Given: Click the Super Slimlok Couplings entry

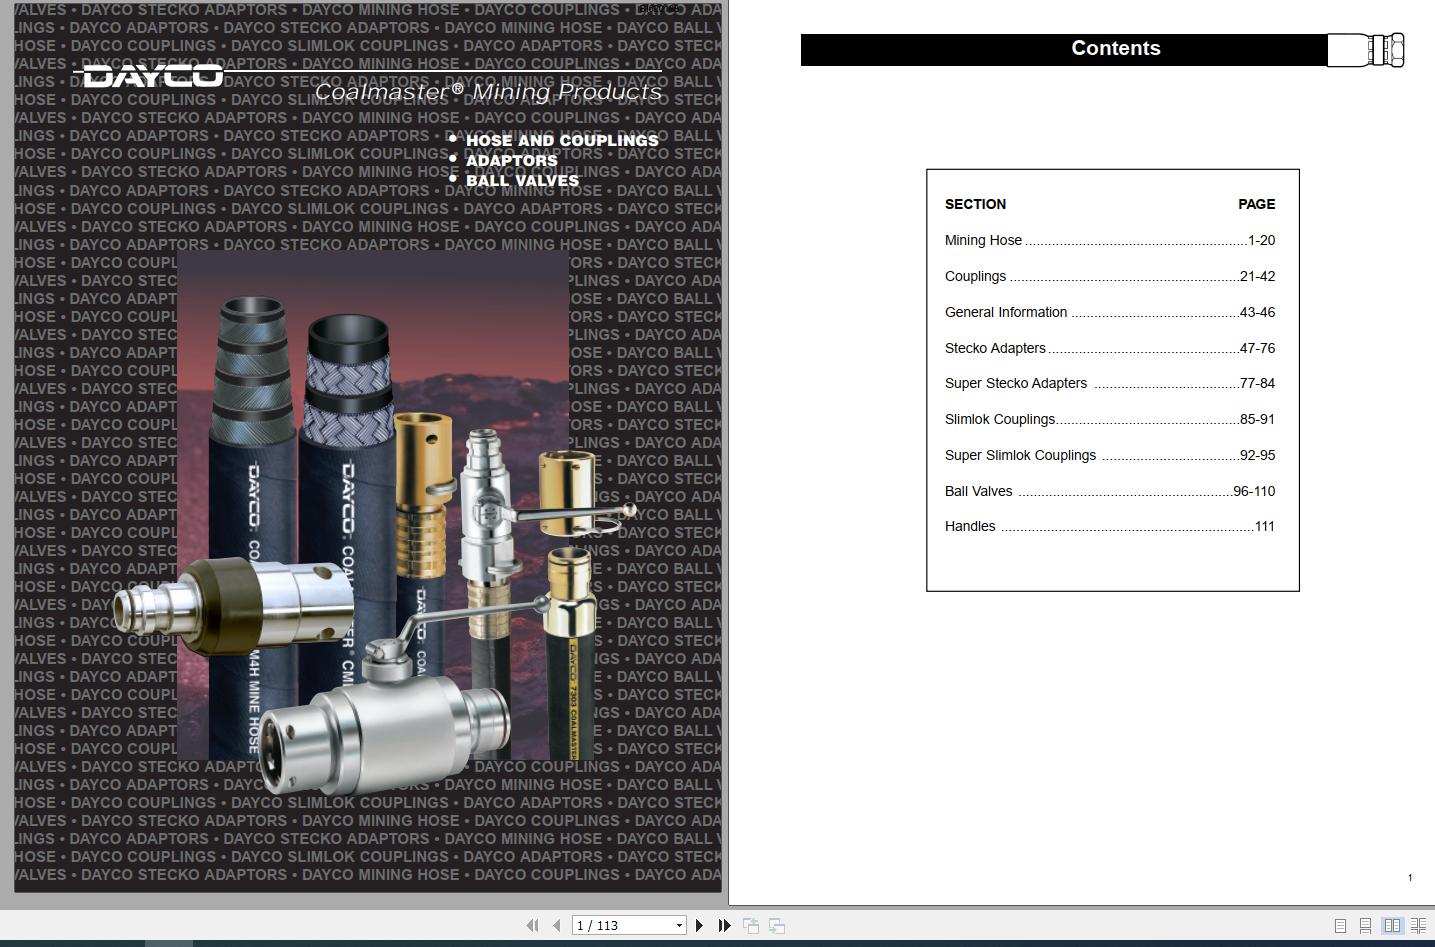Looking at the screenshot, I should pos(1110,455).
